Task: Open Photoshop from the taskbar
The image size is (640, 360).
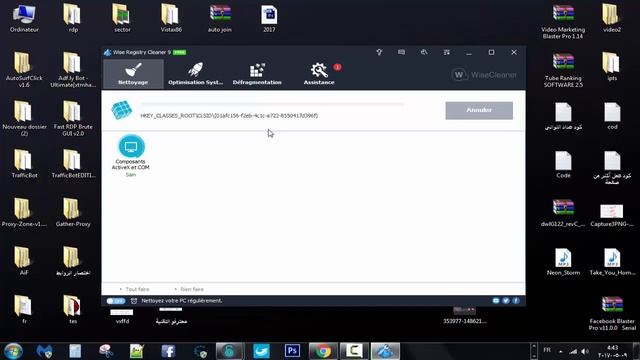Action: pyautogui.click(x=292, y=351)
